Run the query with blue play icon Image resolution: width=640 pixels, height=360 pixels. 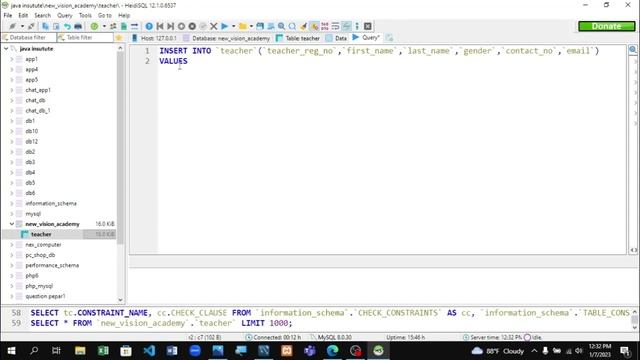coord(224,26)
